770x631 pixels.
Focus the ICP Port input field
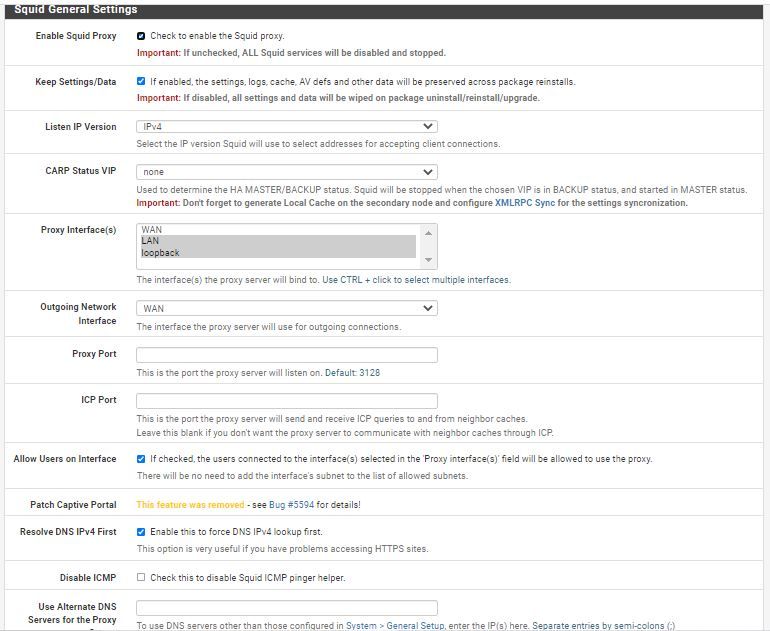(x=287, y=401)
